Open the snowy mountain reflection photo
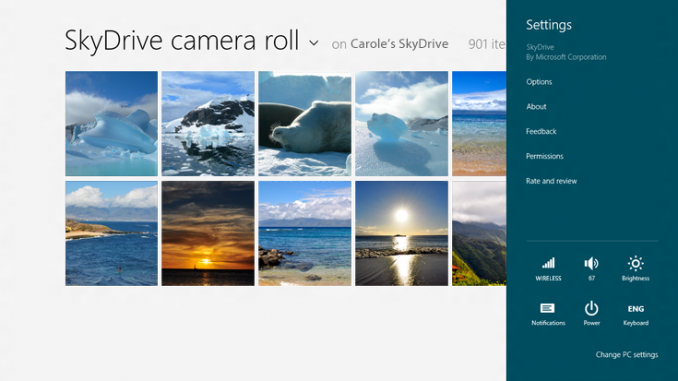This screenshot has height=381, width=678. tap(208, 124)
